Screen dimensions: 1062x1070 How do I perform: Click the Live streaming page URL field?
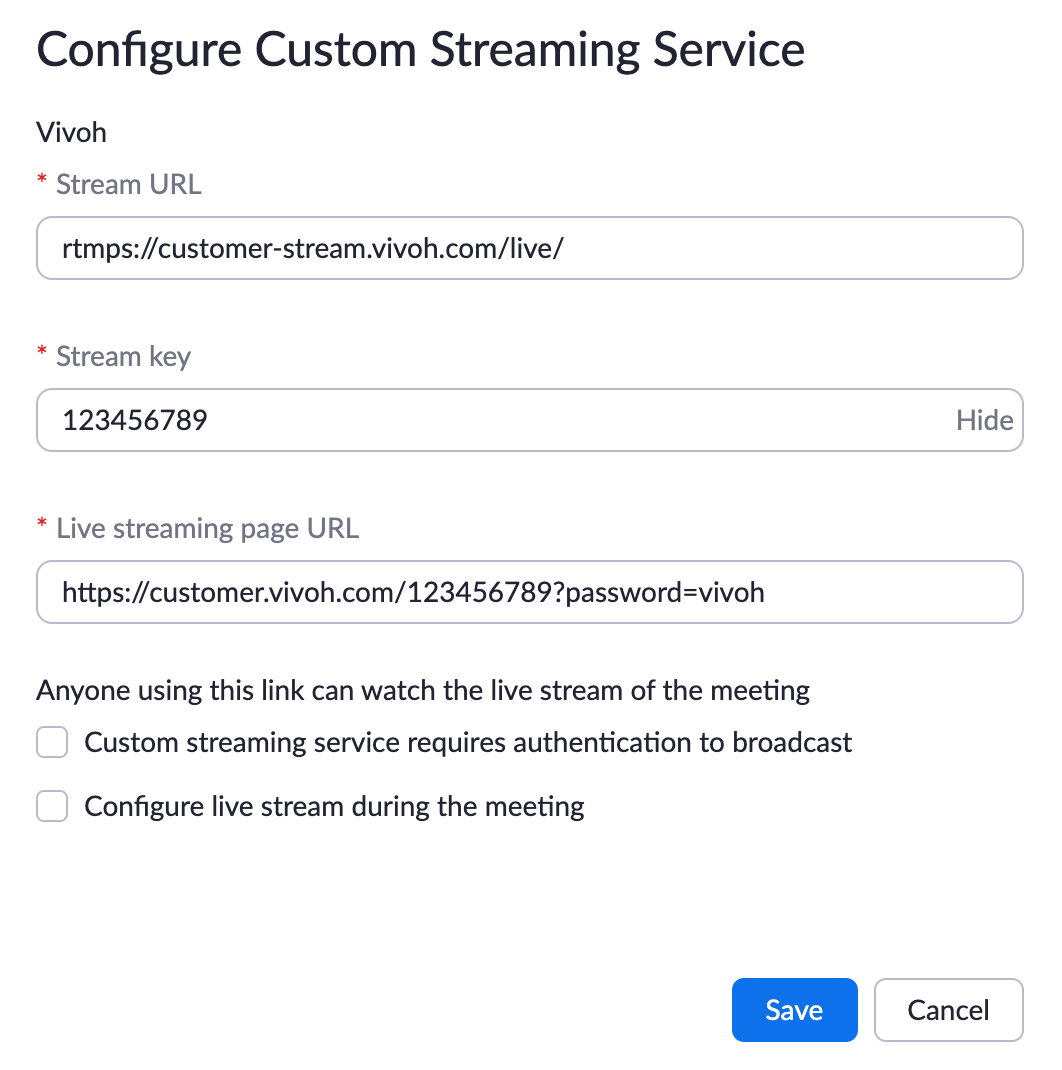[528, 592]
